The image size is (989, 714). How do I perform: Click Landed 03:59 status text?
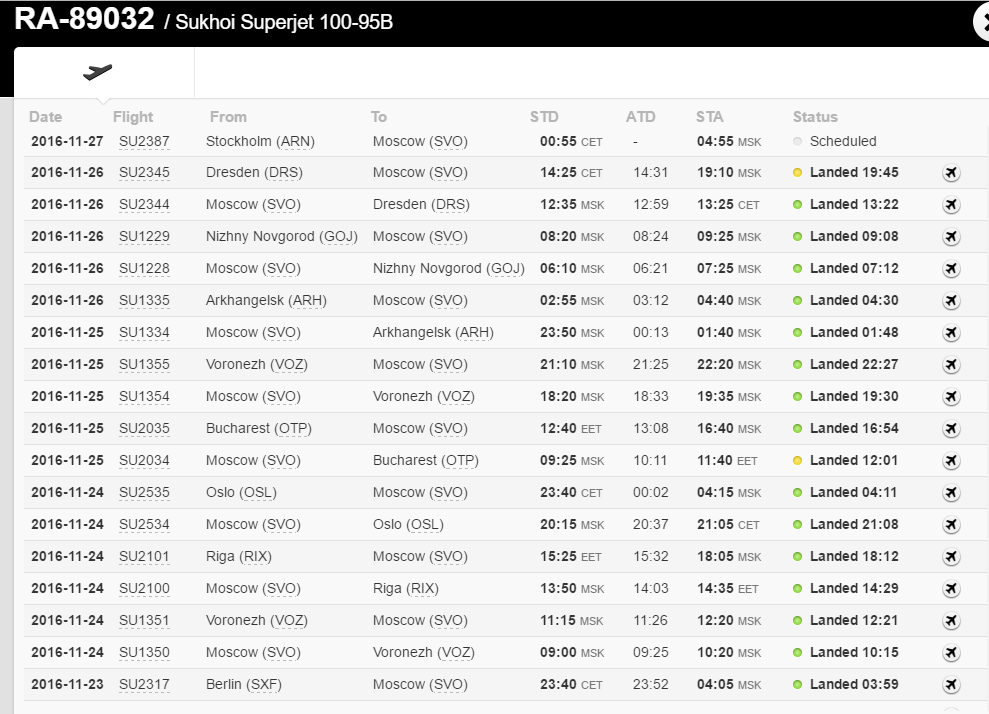854,685
